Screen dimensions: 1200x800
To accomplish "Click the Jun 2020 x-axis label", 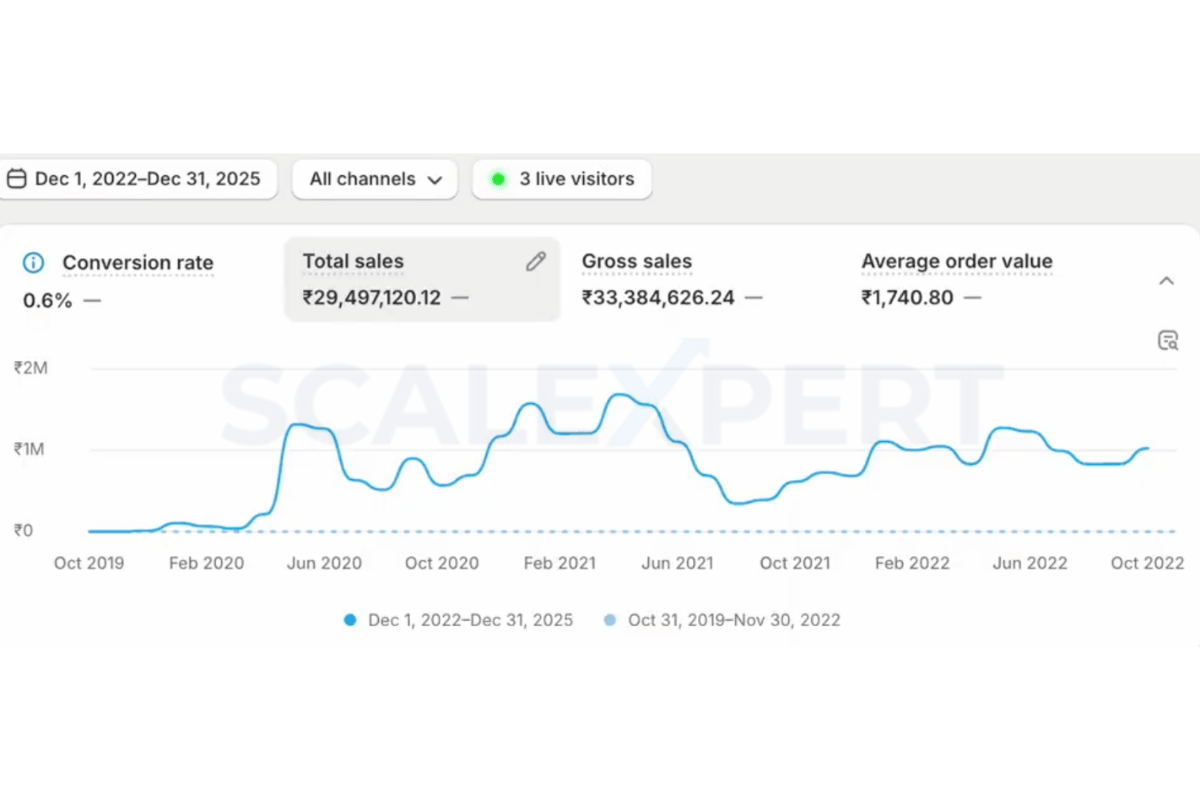I will click(x=324, y=563).
